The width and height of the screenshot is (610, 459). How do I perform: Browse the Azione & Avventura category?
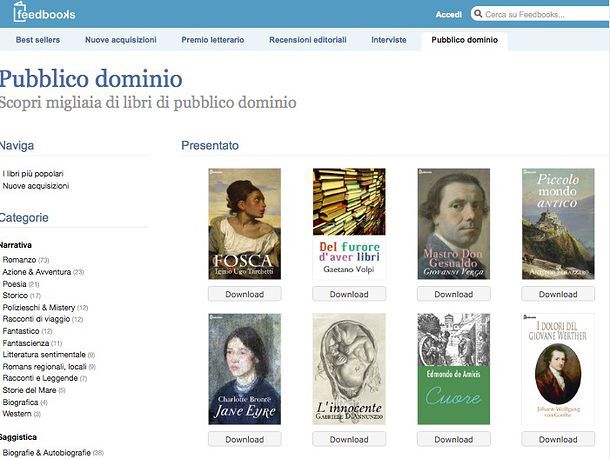click(x=37, y=272)
